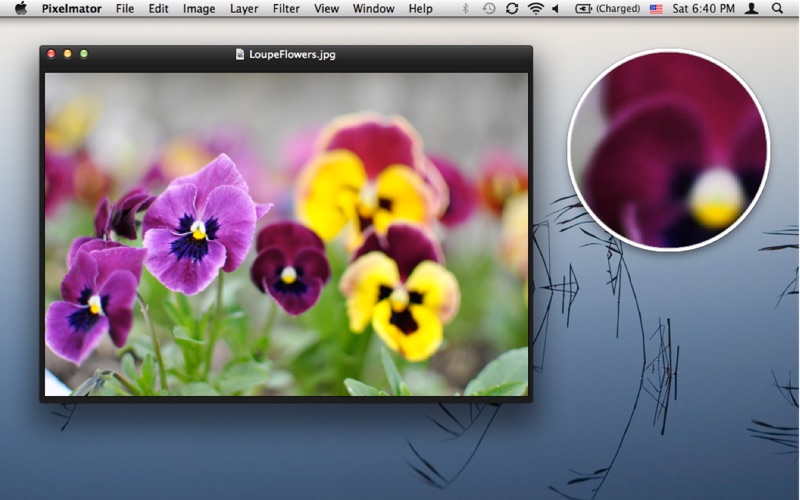Open the Pixelmator application menu
This screenshot has height=500, width=800.
[x=72, y=8]
